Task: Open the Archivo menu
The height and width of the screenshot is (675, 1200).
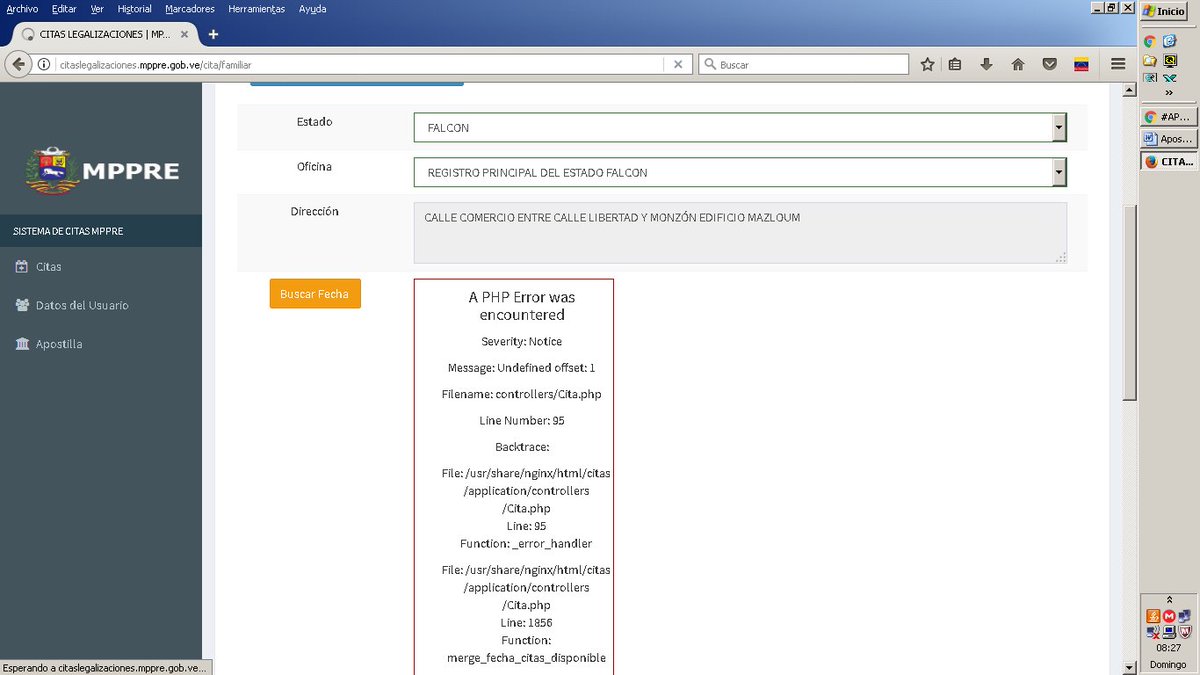Action: click(x=22, y=8)
